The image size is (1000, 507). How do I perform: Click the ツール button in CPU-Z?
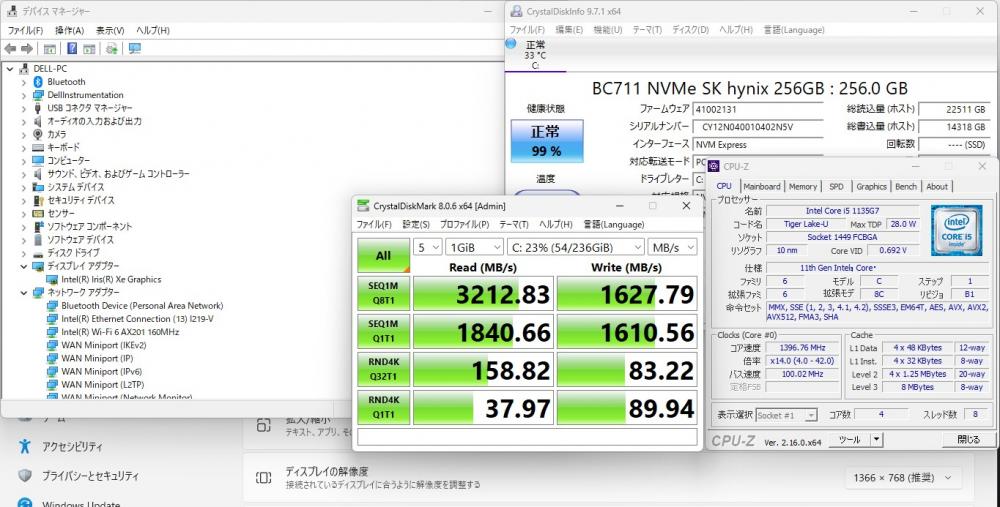point(849,439)
